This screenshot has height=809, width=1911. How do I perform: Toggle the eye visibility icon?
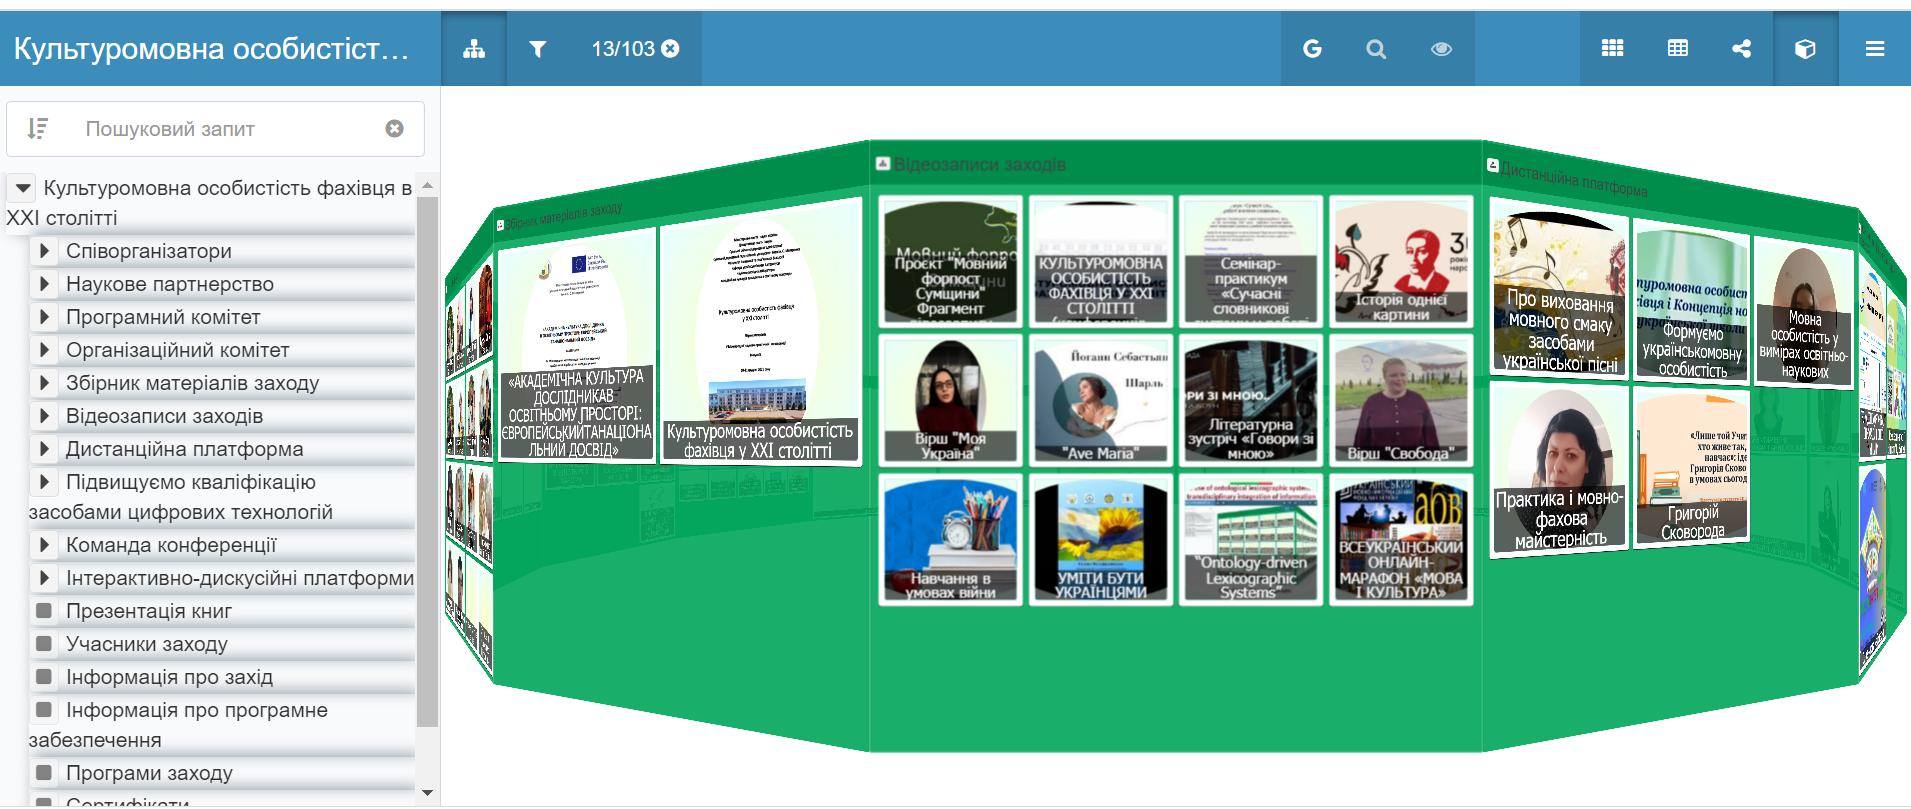1441,49
